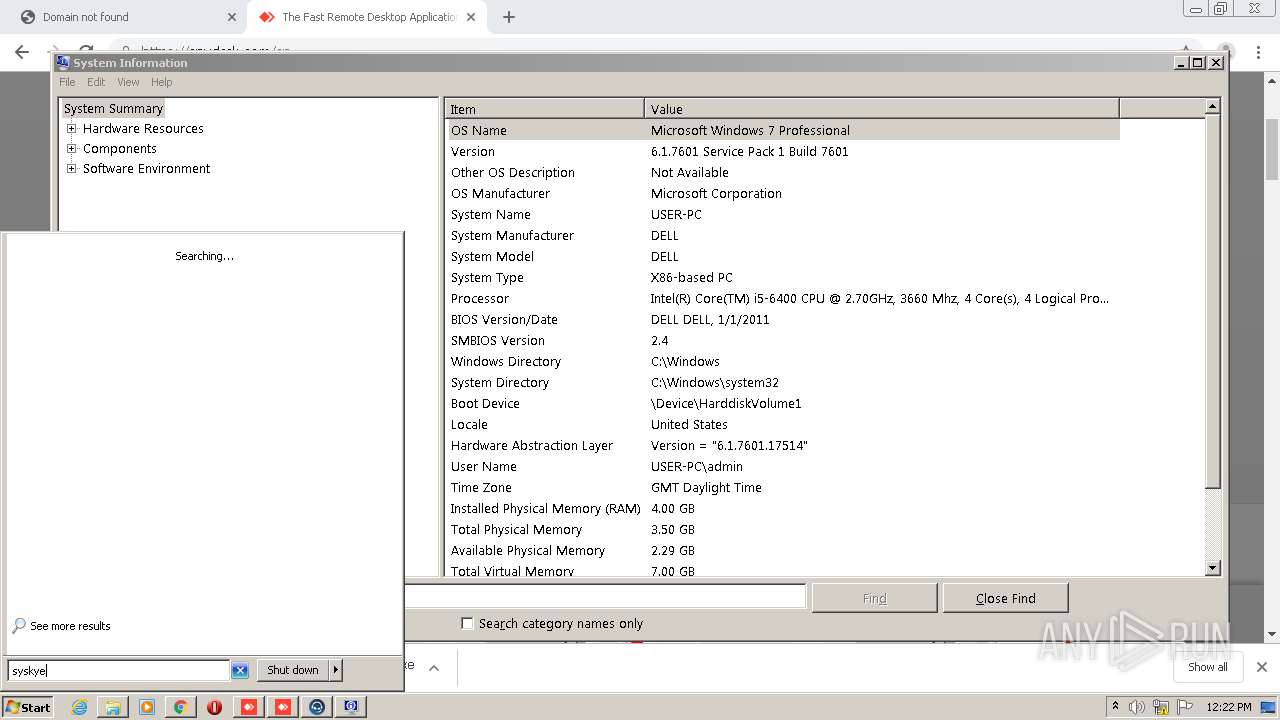The height and width of the screenshot is (720, 1280).
Task: Click the Find what text field
Action: tap(605, 596)
